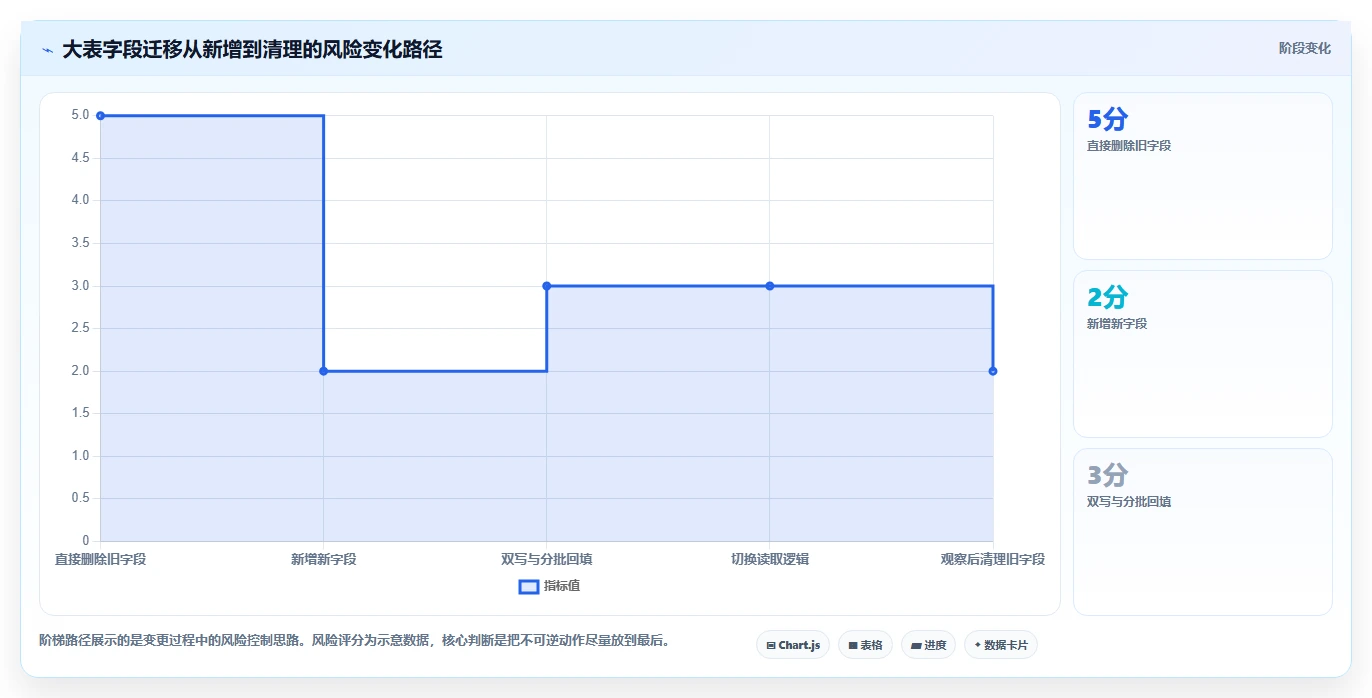
Task: Click the 数据卡片 tag pill
Action: 1001,645
